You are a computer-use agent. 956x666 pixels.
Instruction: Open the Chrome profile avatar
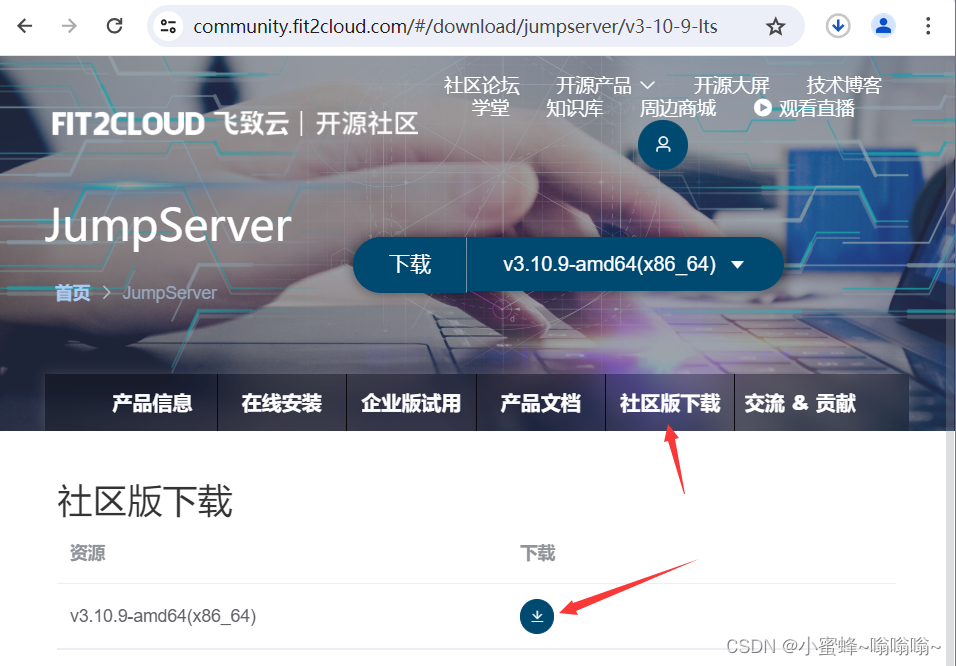[x=883, y=26]
